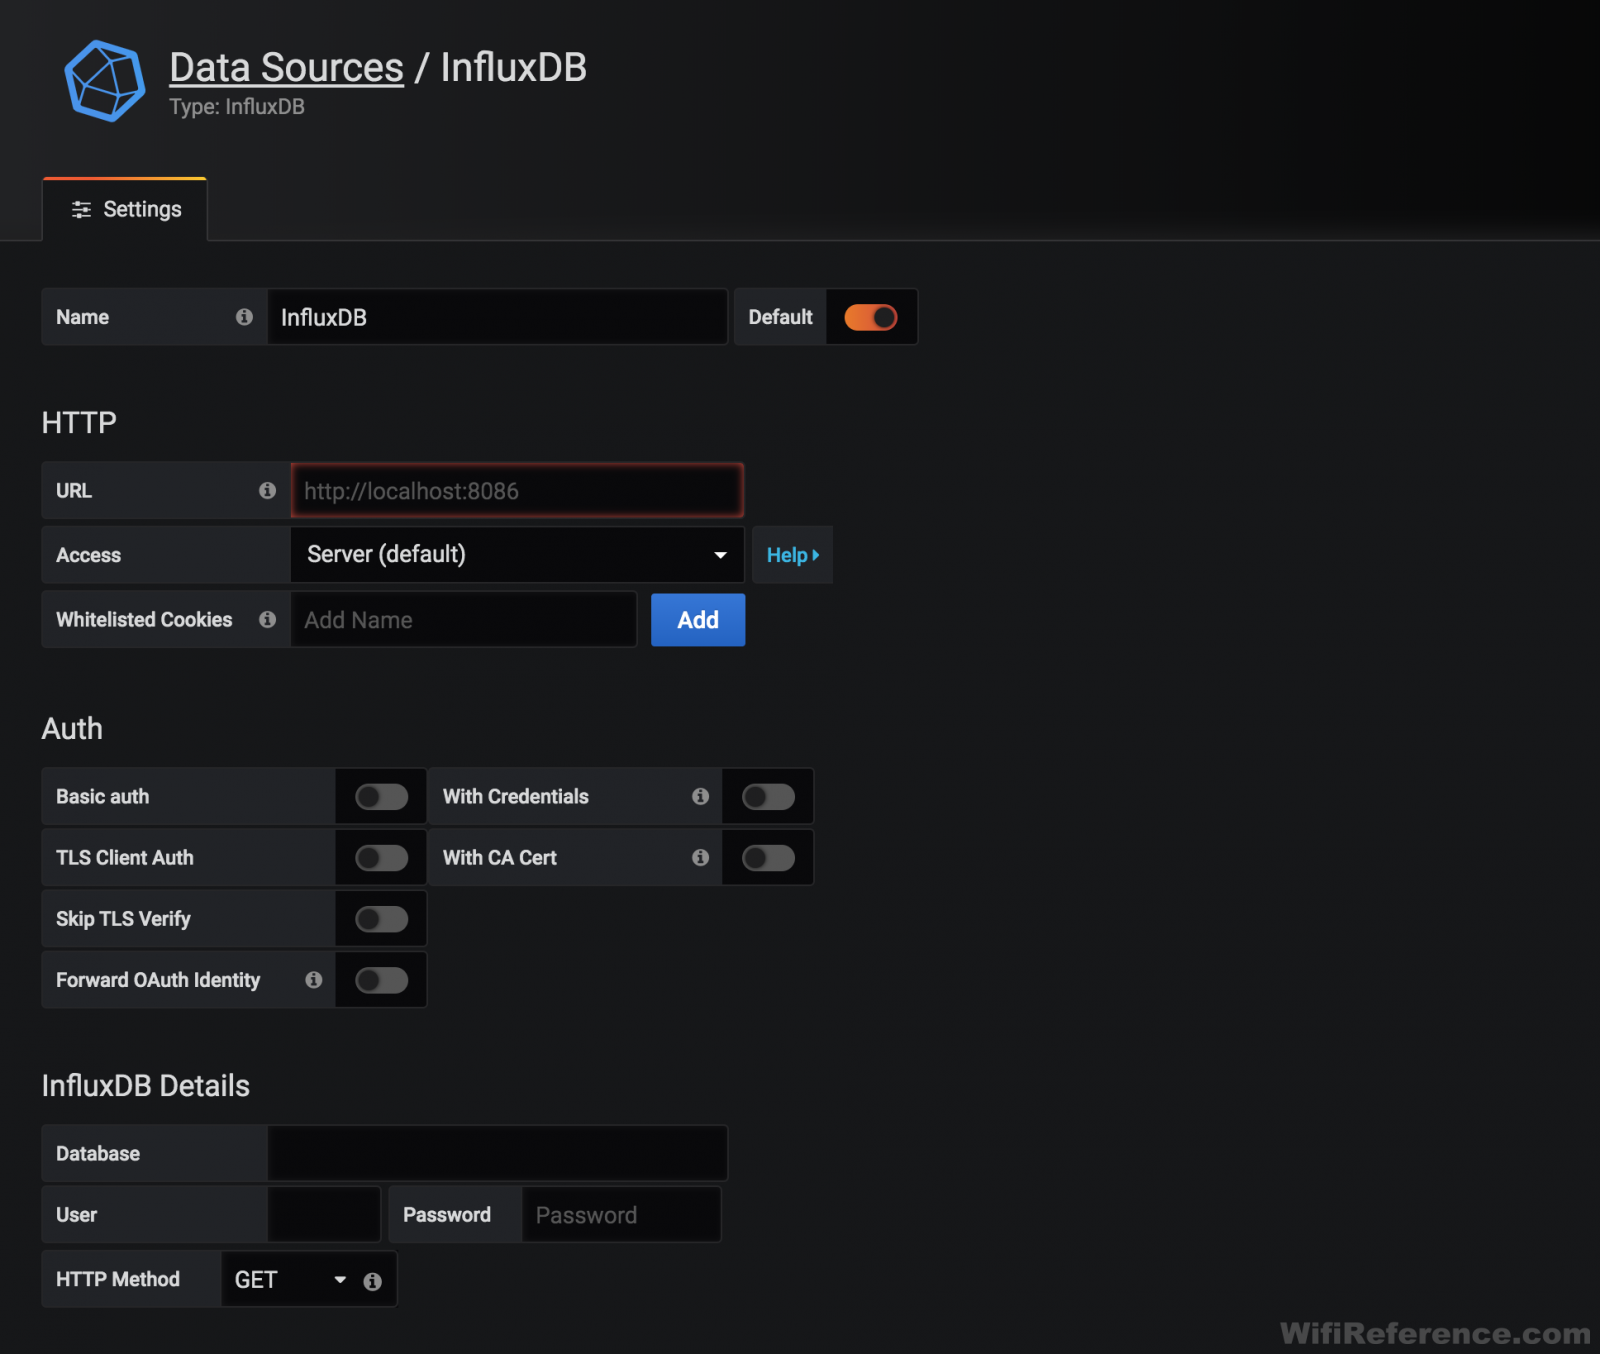
Task: Click the info icon next to HTTP Method
Action: (372, 1281)
